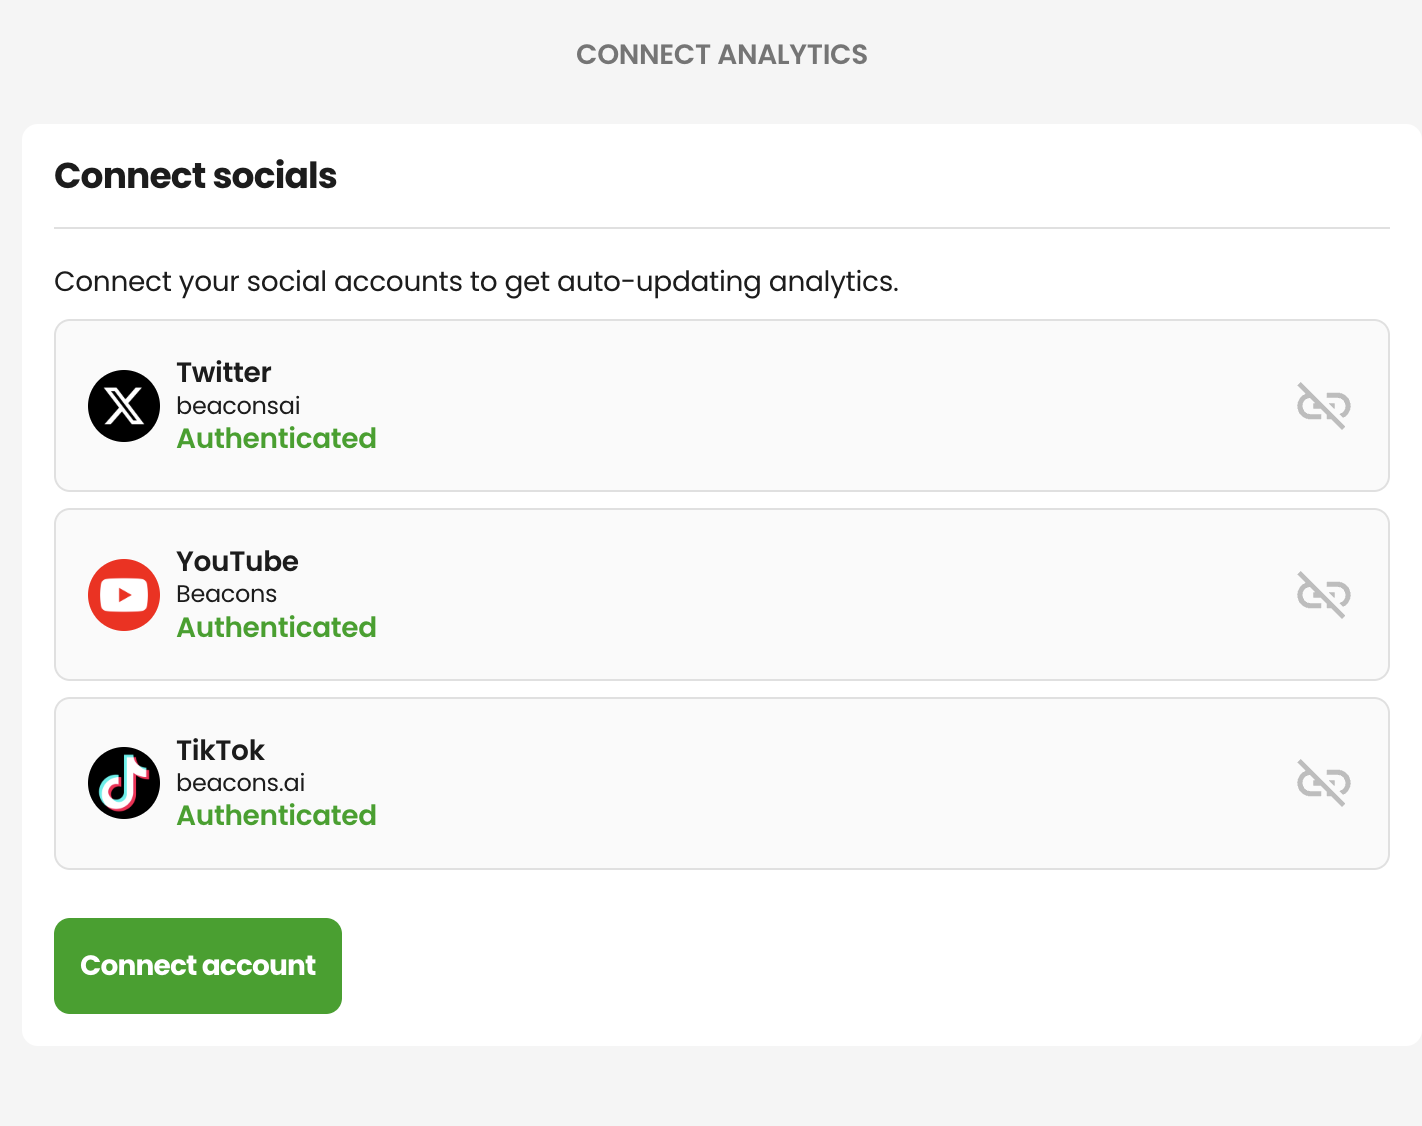Click Authenticated status under TikTok

coord(276,815)
